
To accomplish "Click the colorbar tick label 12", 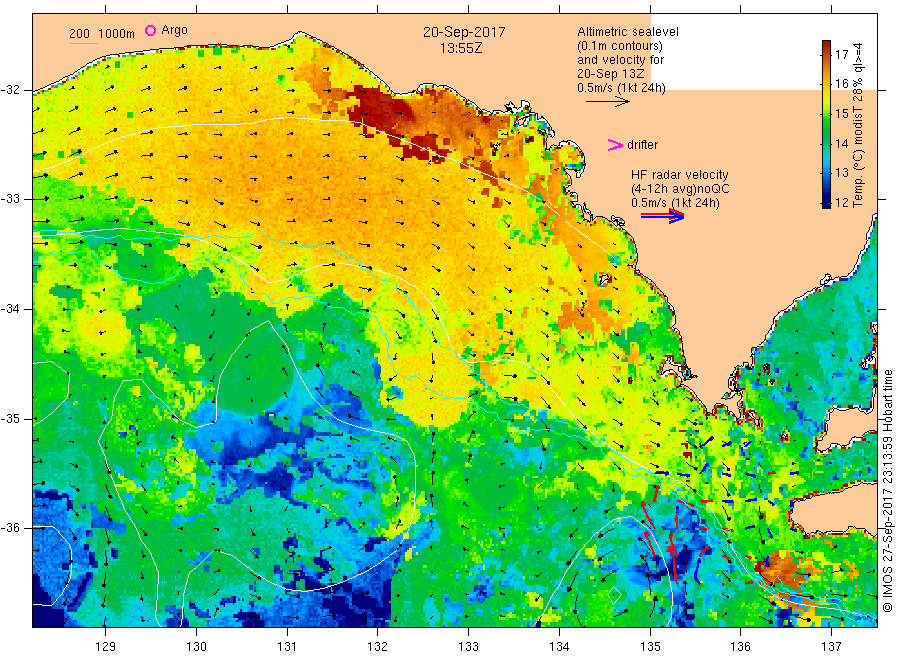I will point(841,203).
